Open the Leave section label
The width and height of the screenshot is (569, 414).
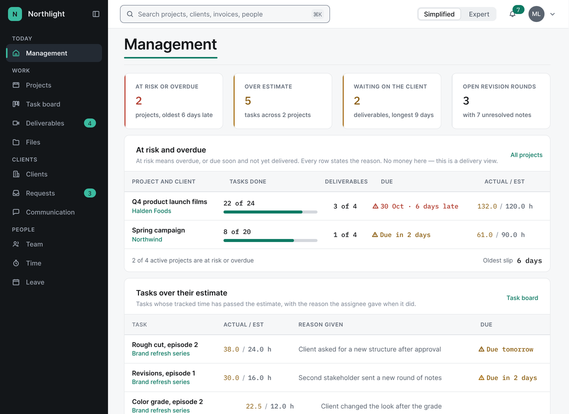tap(35, 282)
